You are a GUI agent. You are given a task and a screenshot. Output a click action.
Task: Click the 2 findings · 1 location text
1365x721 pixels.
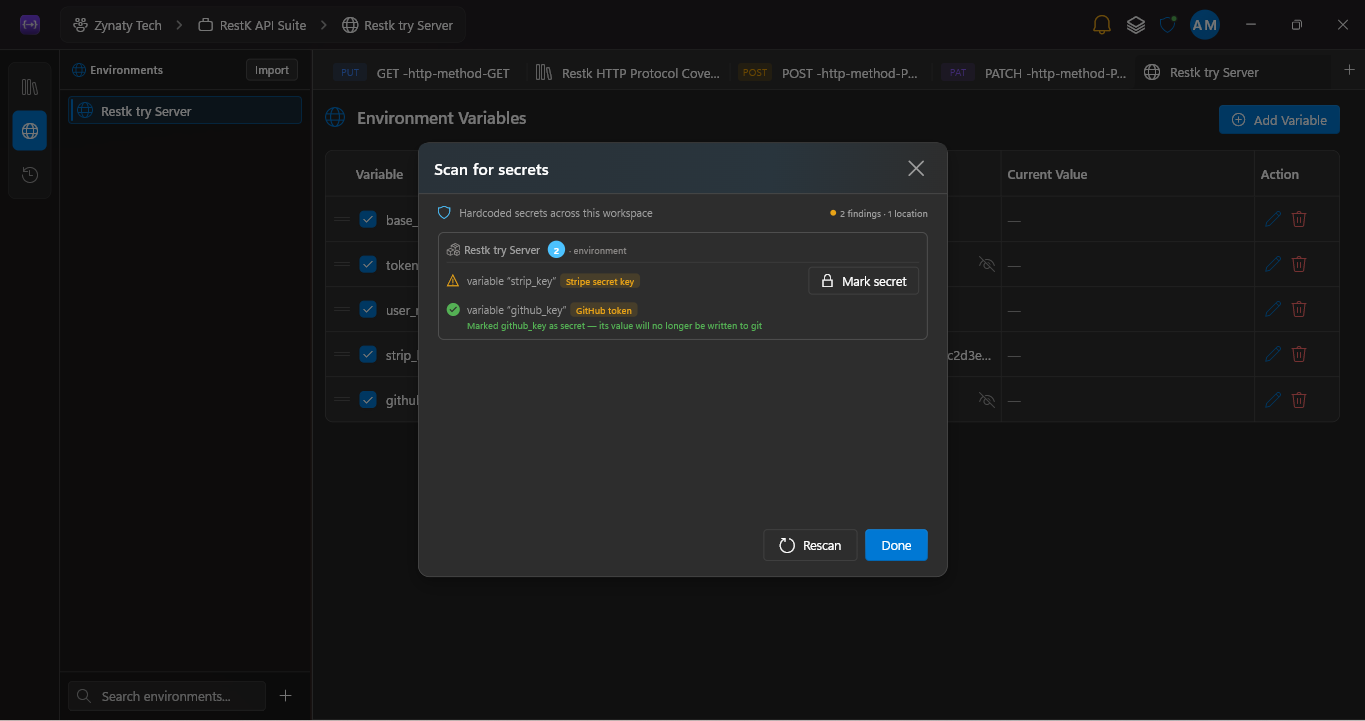coord(883,213)
